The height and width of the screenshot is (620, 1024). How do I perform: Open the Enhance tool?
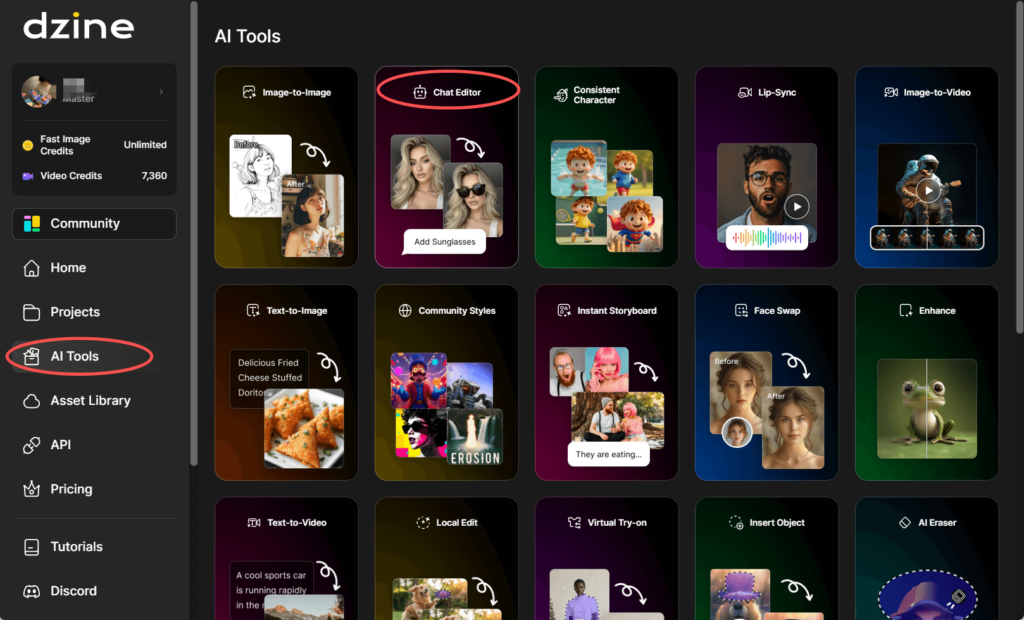coord(926,383)
